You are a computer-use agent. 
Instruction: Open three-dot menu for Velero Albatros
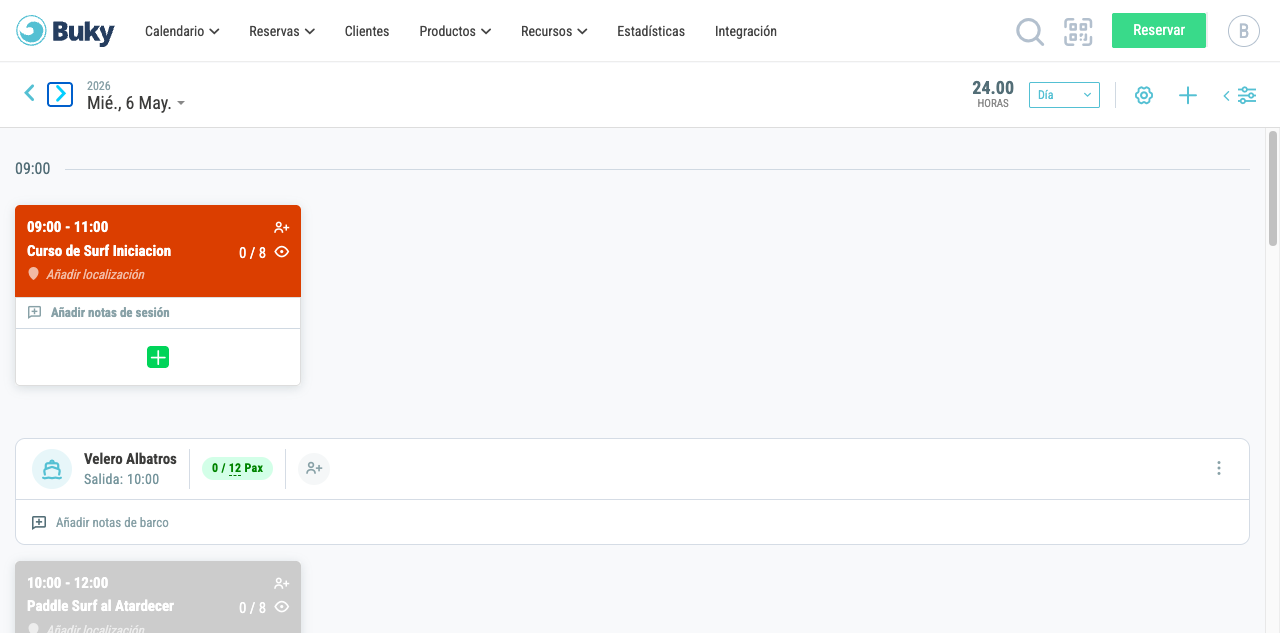pyautogui.click(x=1218, y=468)
